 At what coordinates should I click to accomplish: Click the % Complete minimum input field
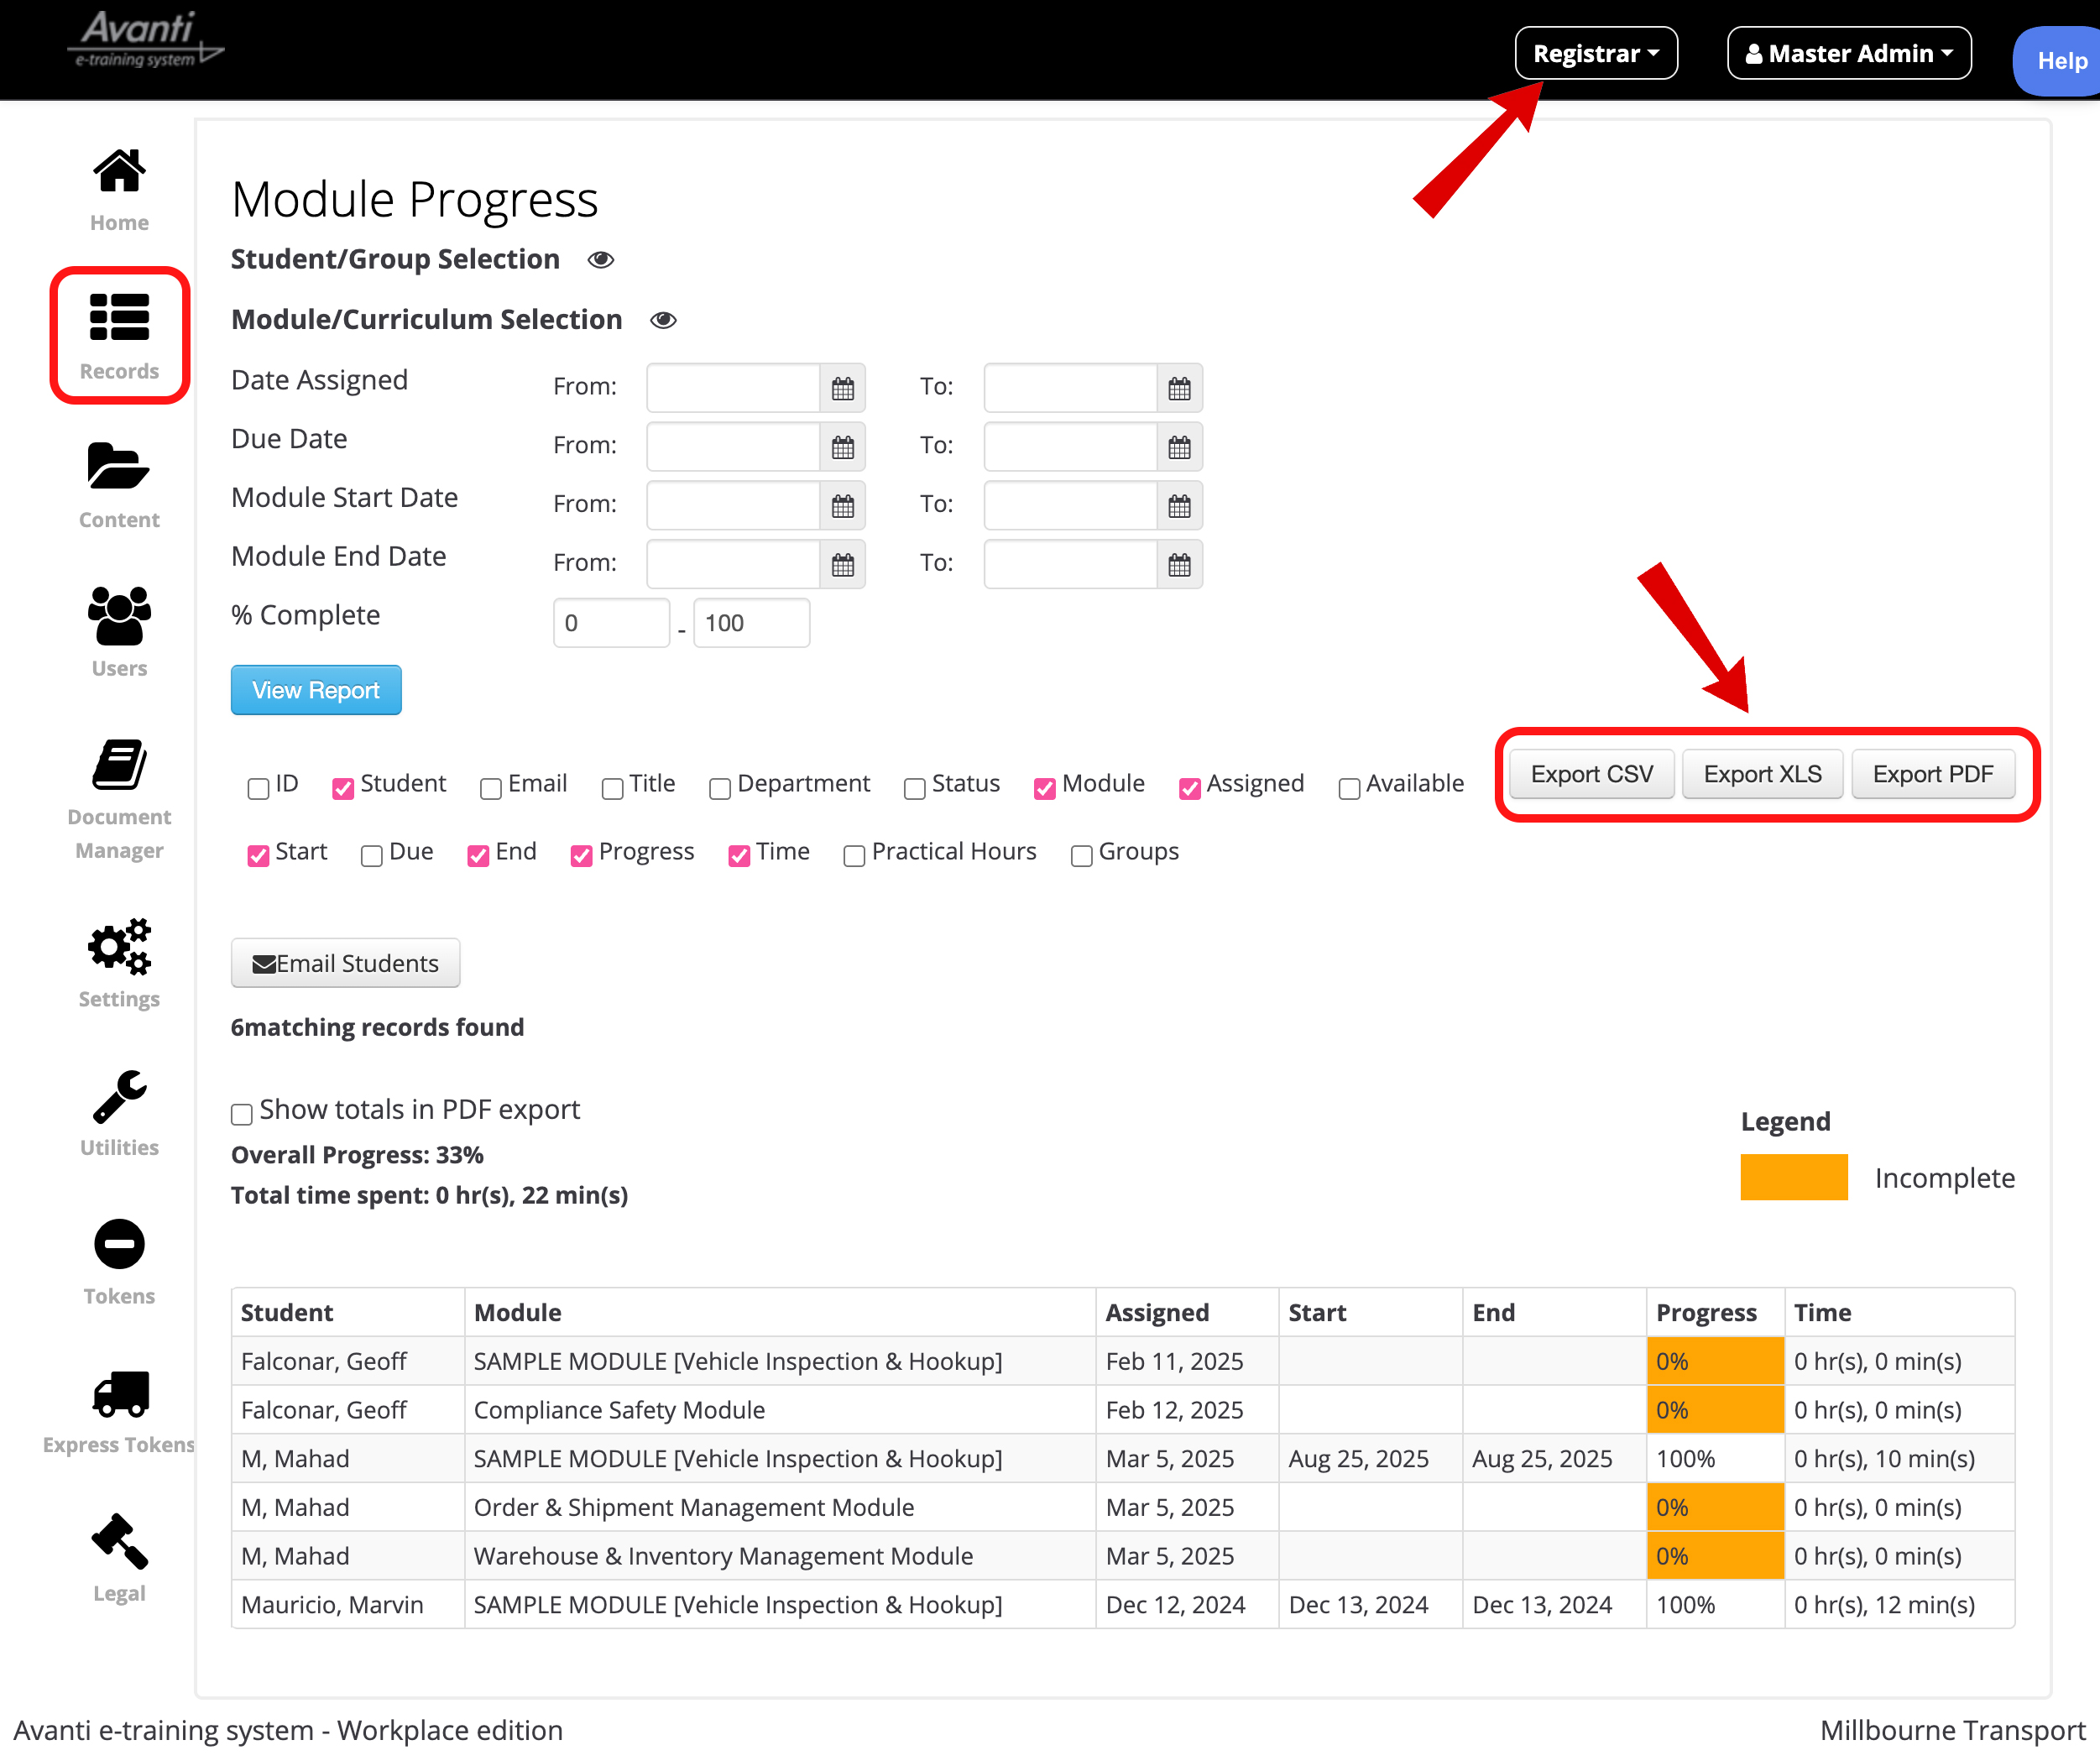(610, 623)
